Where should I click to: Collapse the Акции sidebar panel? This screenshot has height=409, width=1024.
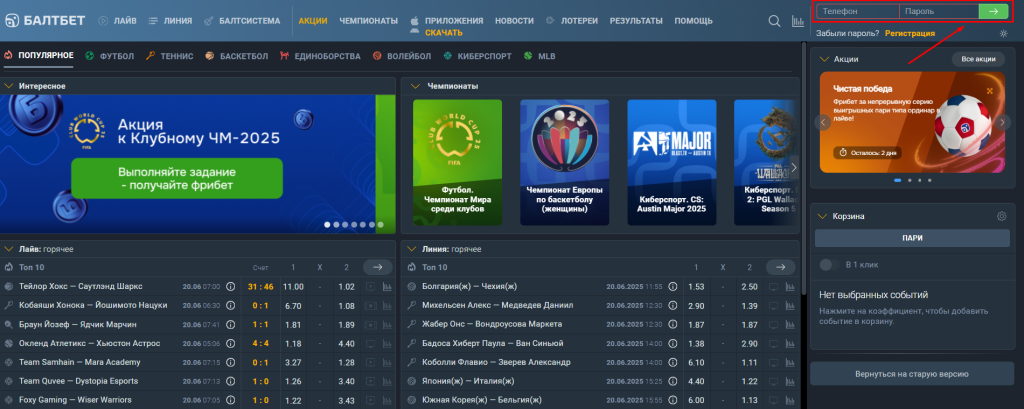tap(824, 59)
